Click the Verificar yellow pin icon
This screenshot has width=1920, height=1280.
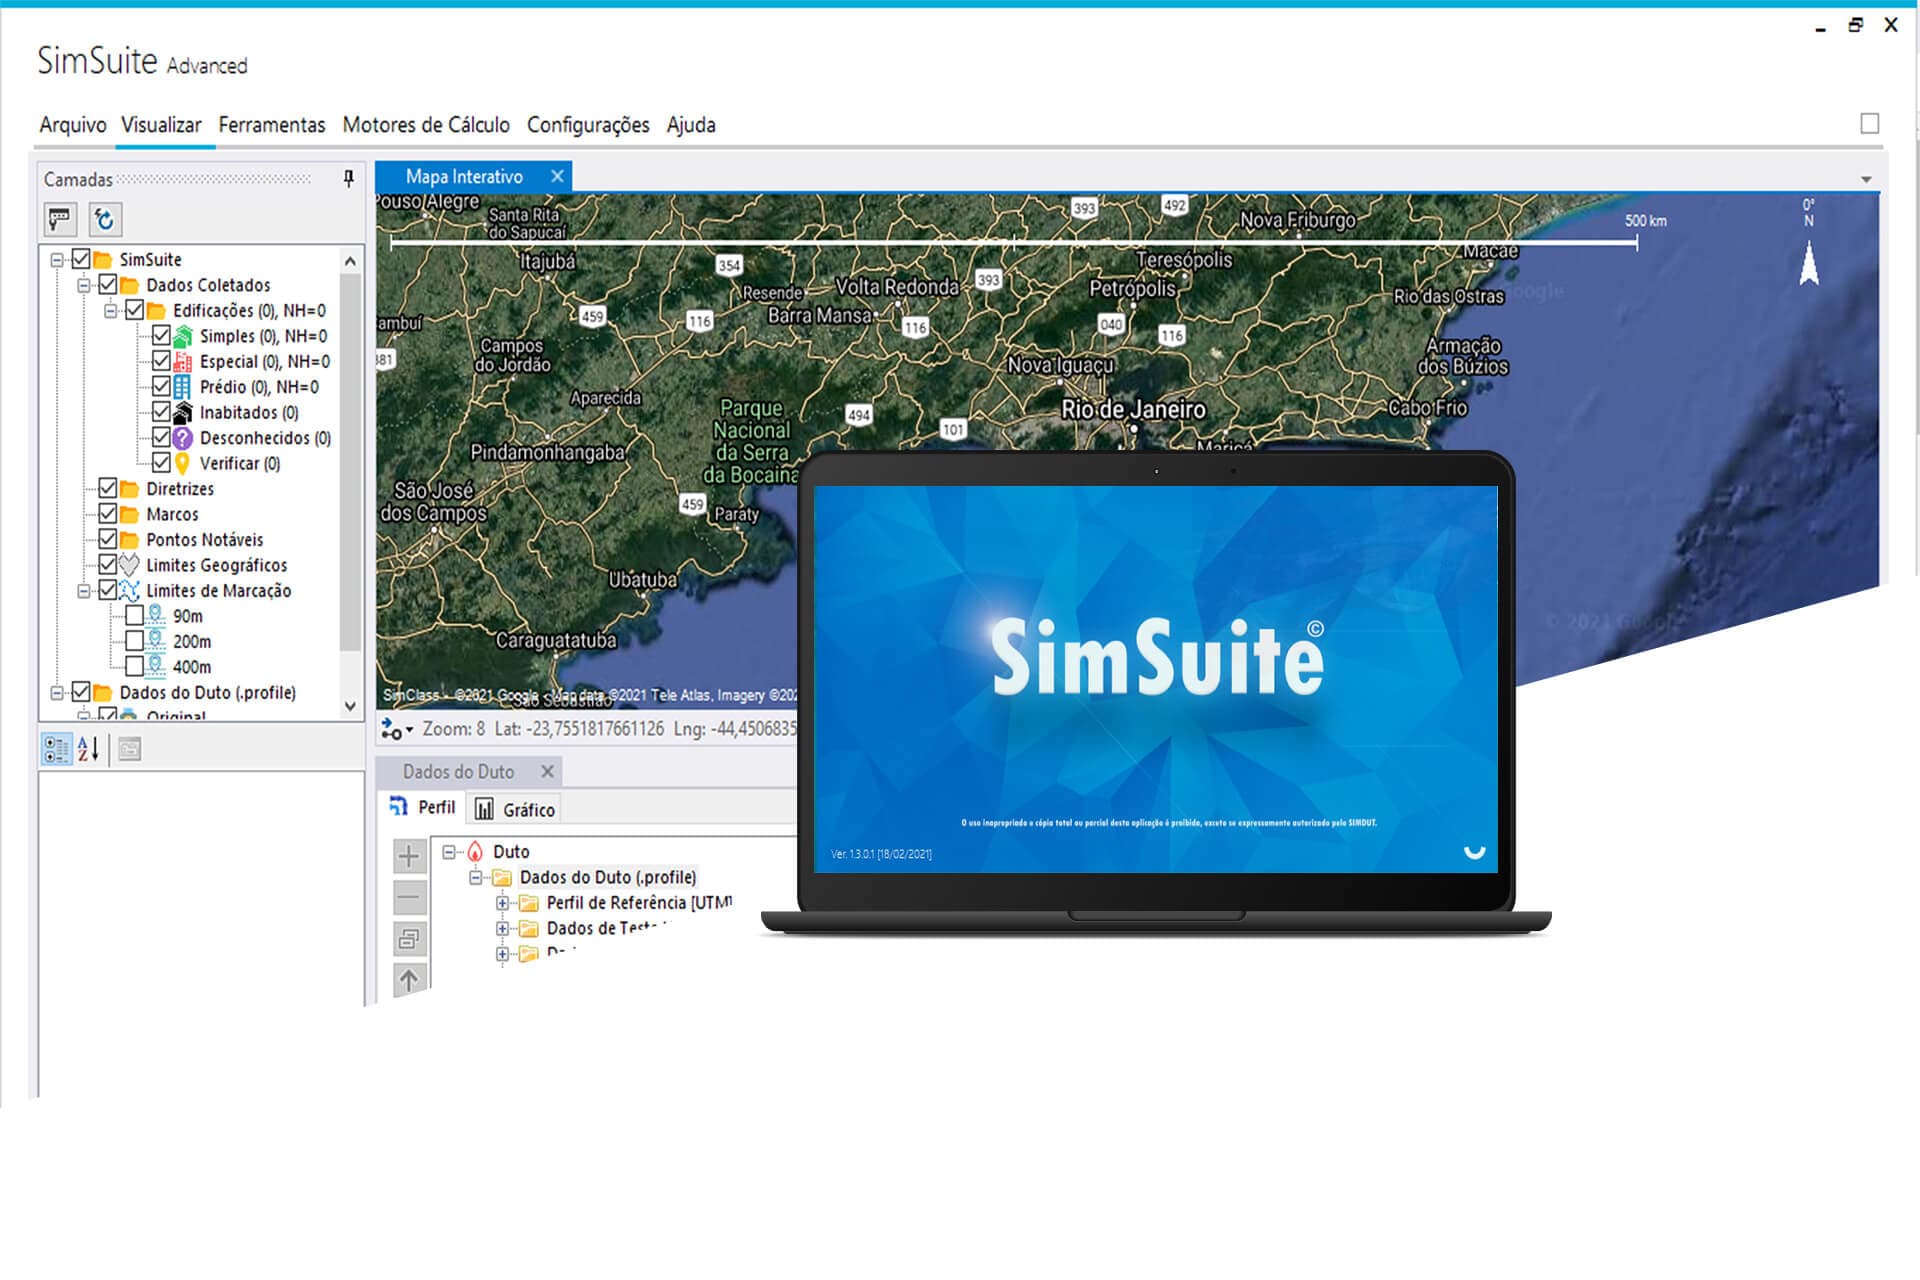click(182, 463)
